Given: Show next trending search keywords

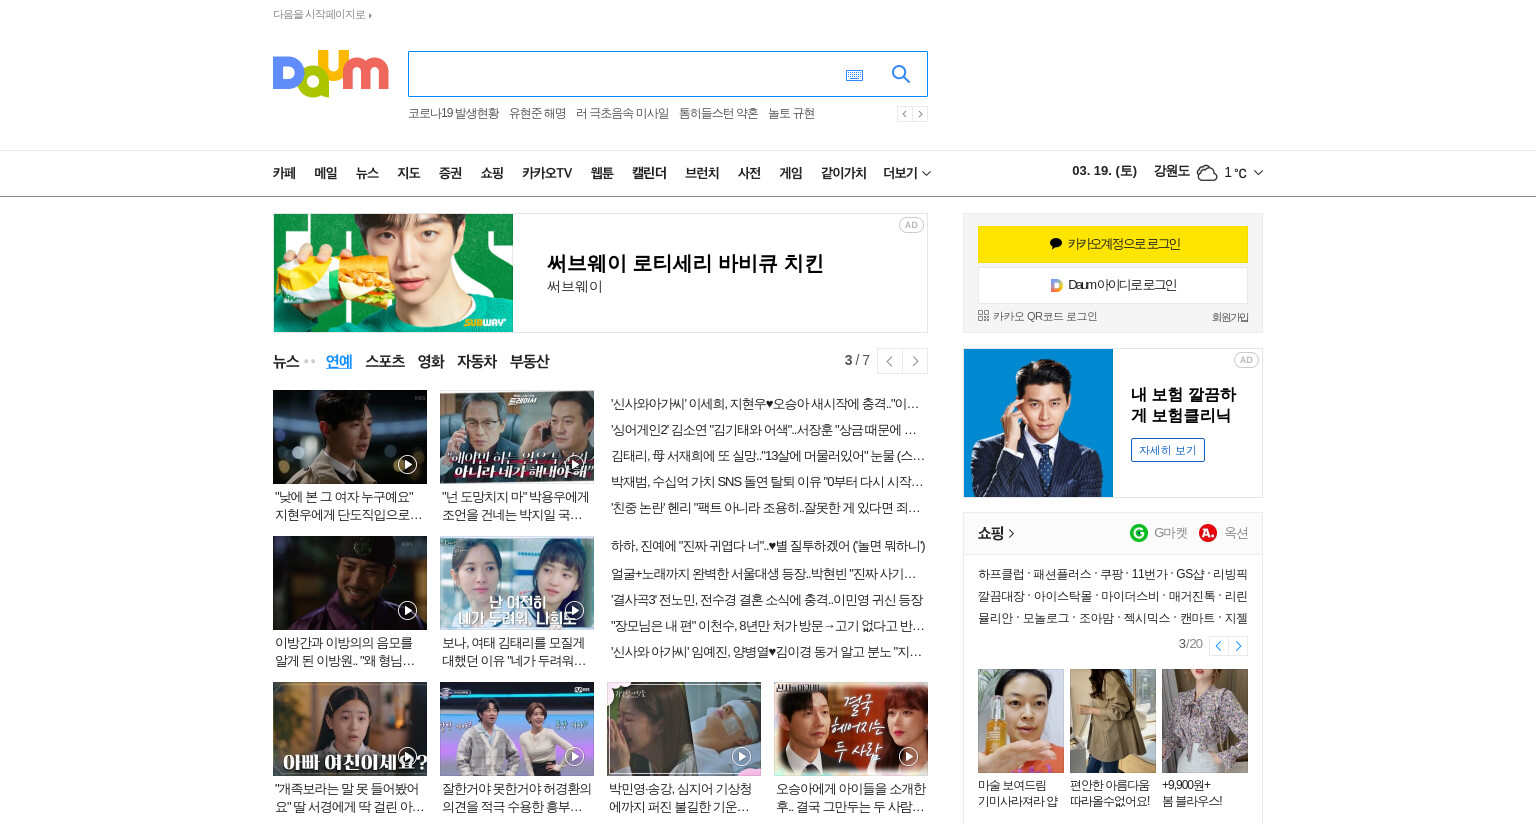Looking at the screenshot, I should [920, 114].
